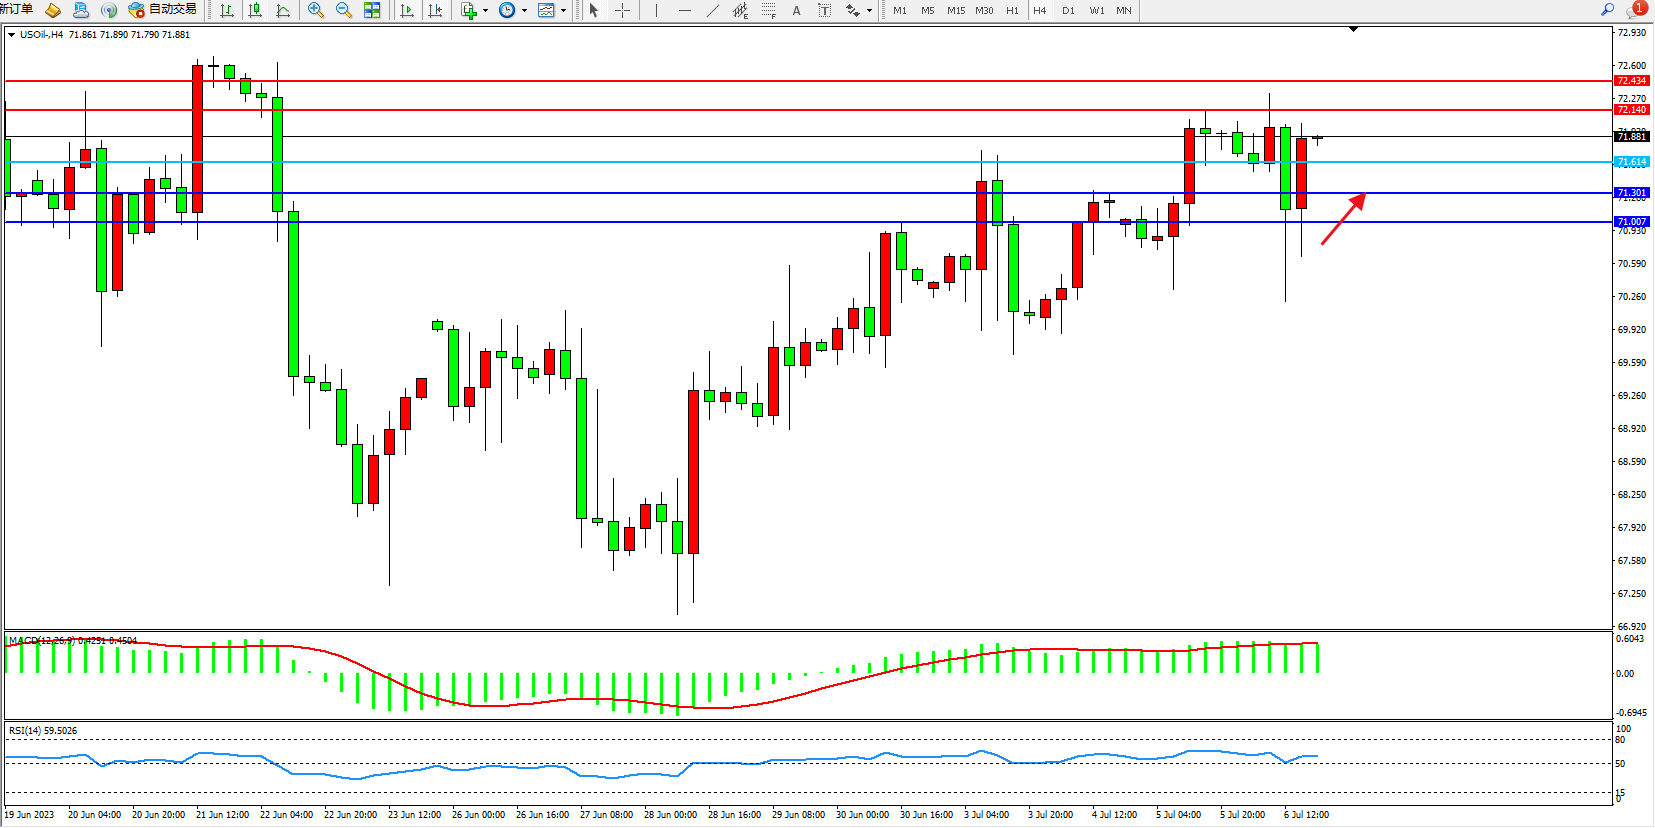Select the trendline drawing tool
Image resolution: width=1655 pixels, height=828 pixels.
[x=712, y=10]
